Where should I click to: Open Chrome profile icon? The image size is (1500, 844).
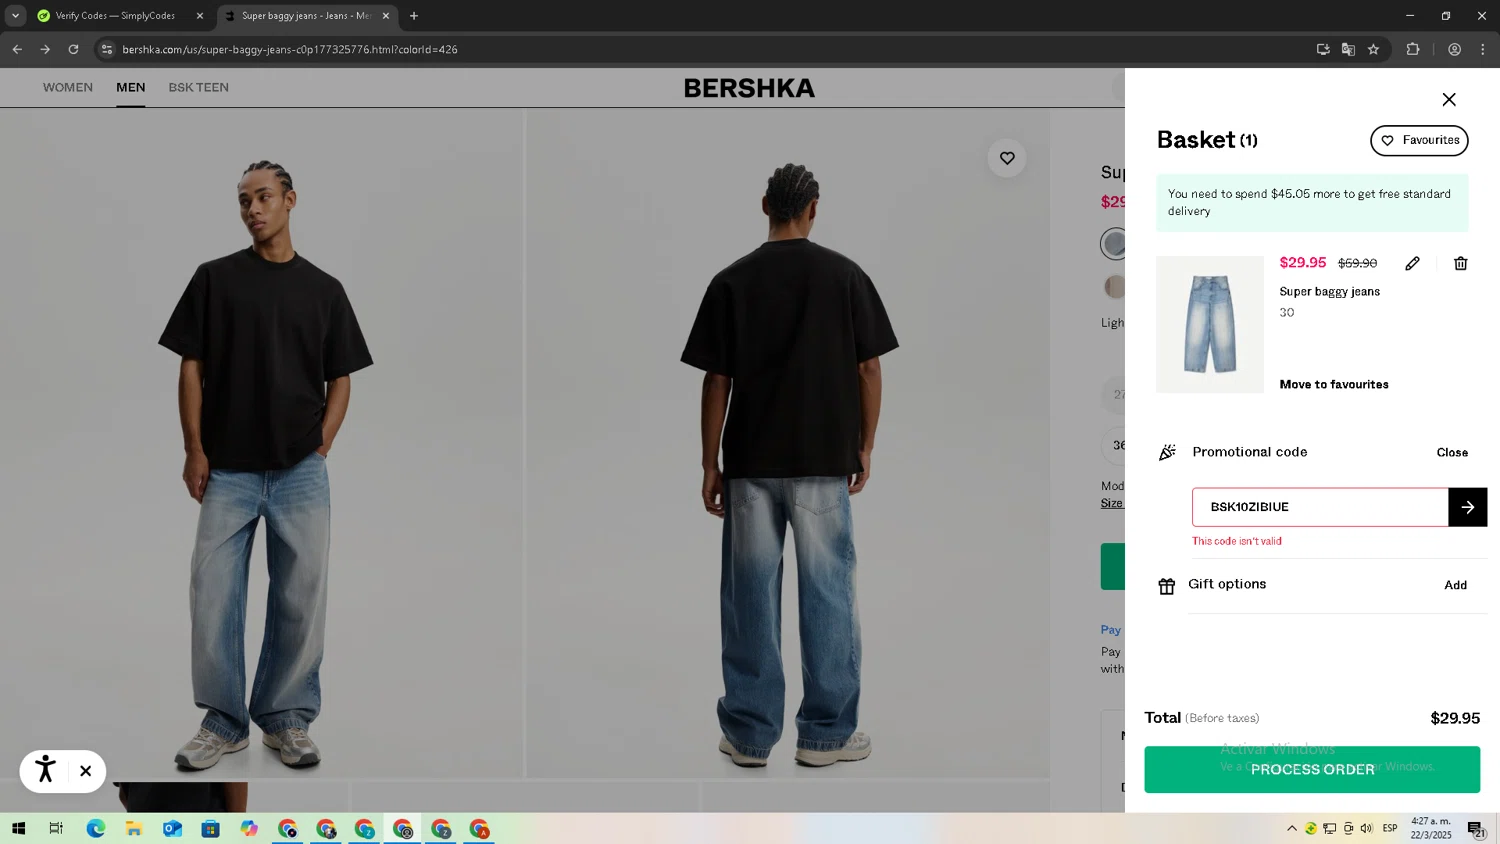[1454, 49]
